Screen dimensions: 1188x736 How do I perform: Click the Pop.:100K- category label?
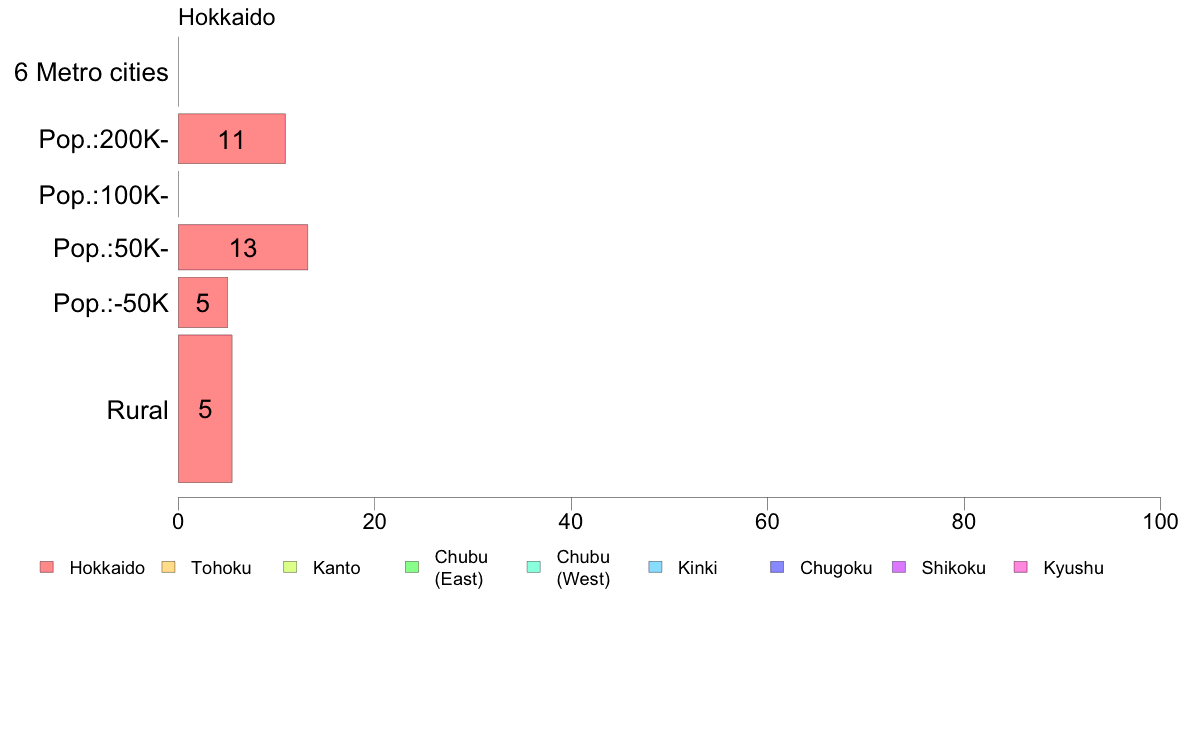tap(104, 196)
